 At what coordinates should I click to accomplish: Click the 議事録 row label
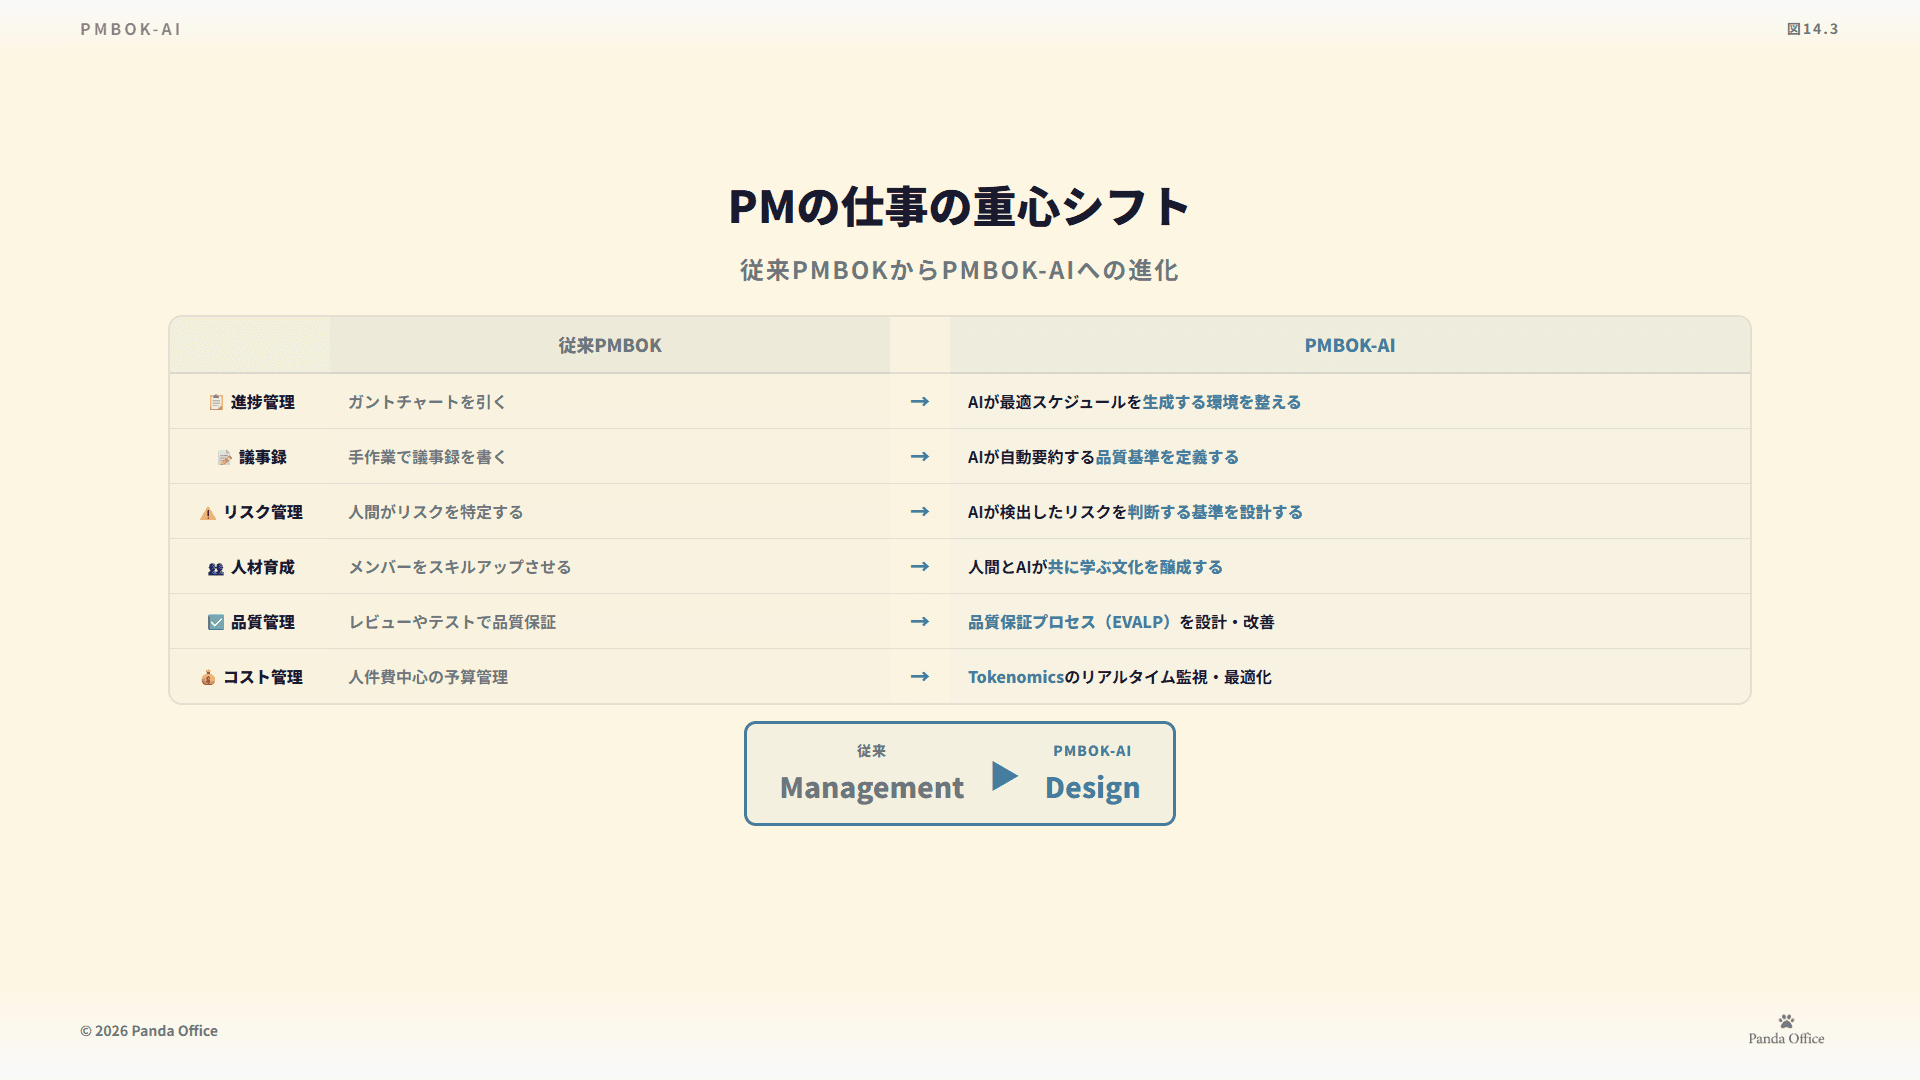pos(263,457)
